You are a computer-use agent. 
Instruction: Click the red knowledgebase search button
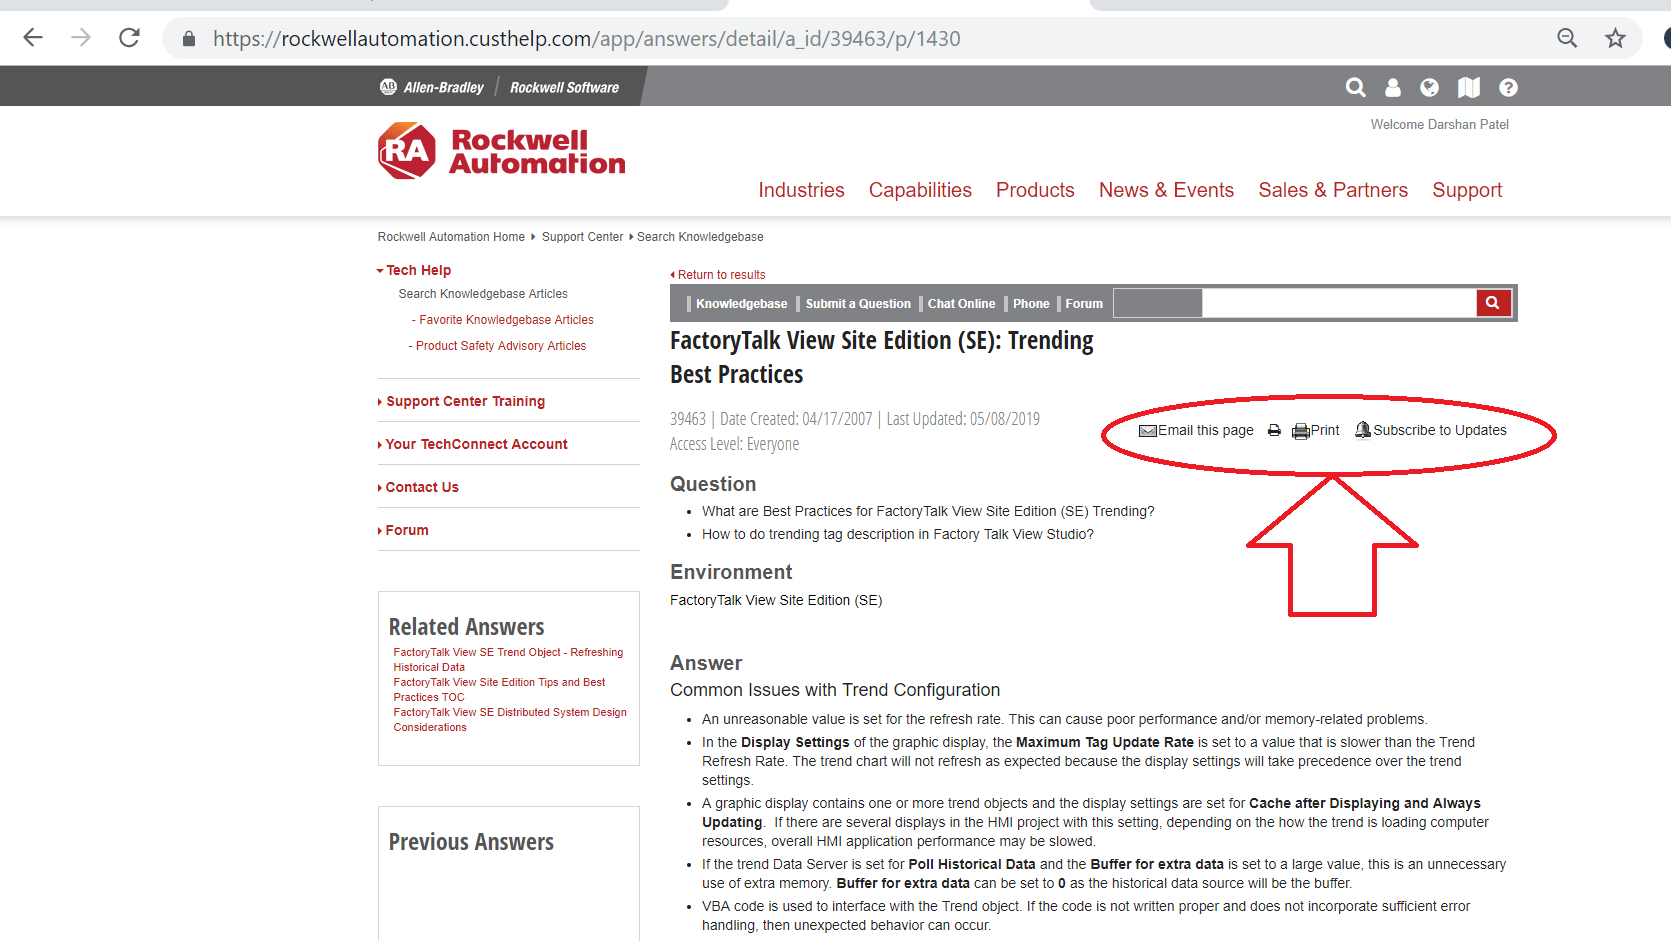coord(1492,303)
